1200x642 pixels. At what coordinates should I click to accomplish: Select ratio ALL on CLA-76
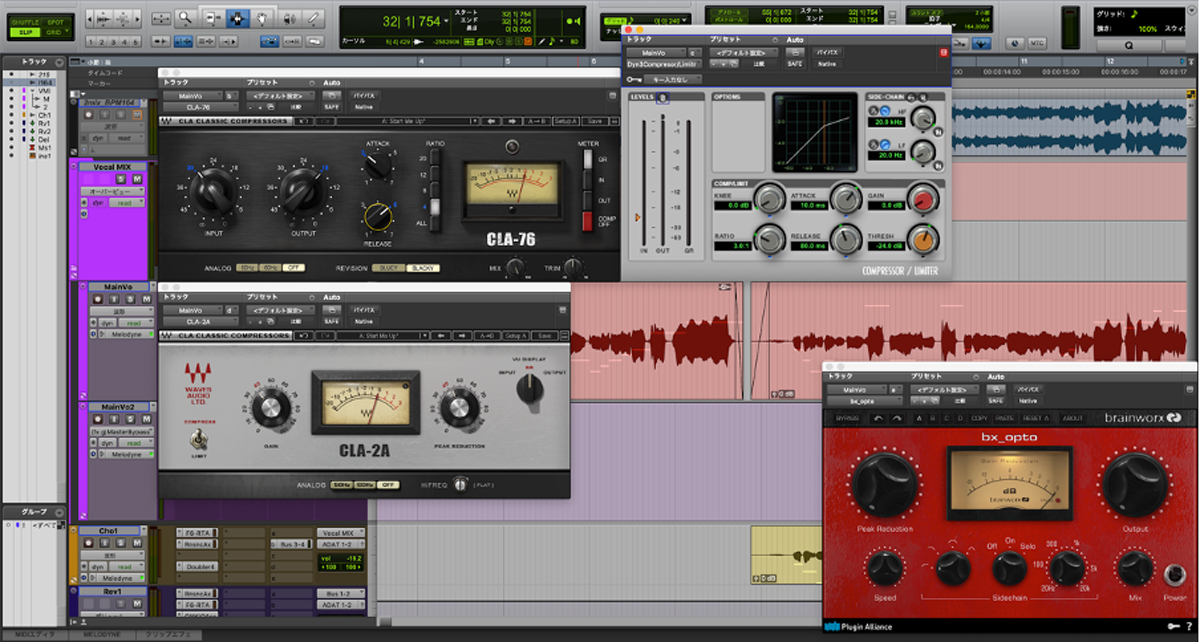pos(434,223)
